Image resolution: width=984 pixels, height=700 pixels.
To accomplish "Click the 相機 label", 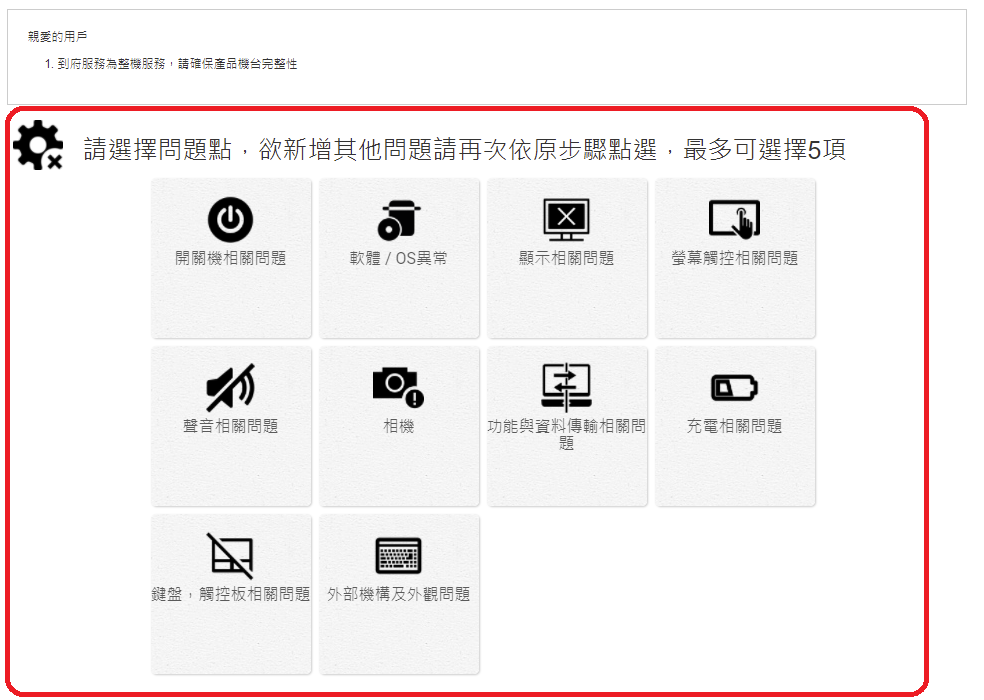I will tap(398, 426).
